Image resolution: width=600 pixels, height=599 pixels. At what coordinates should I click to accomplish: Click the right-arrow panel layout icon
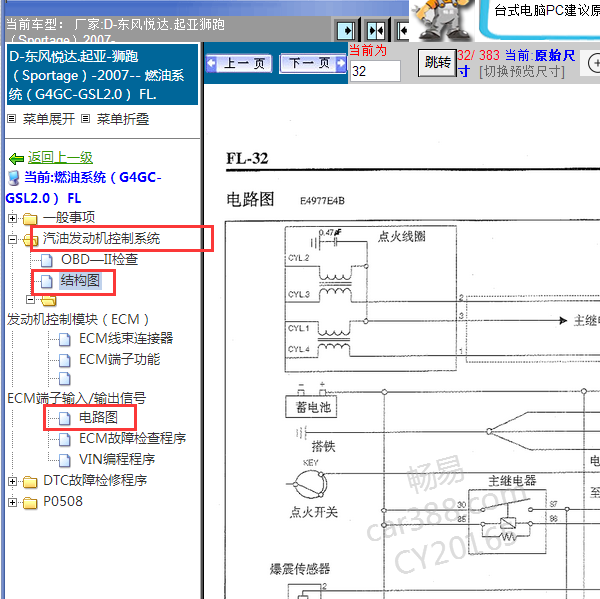click(x=347, y=31)
